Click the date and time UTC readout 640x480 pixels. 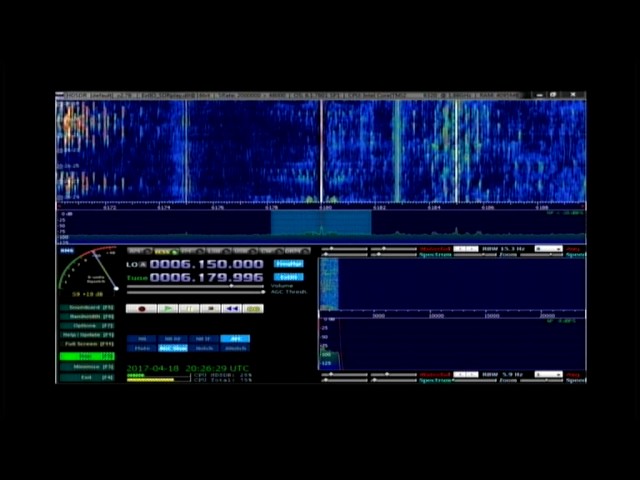pyautogui.click(x=188, y=368)
